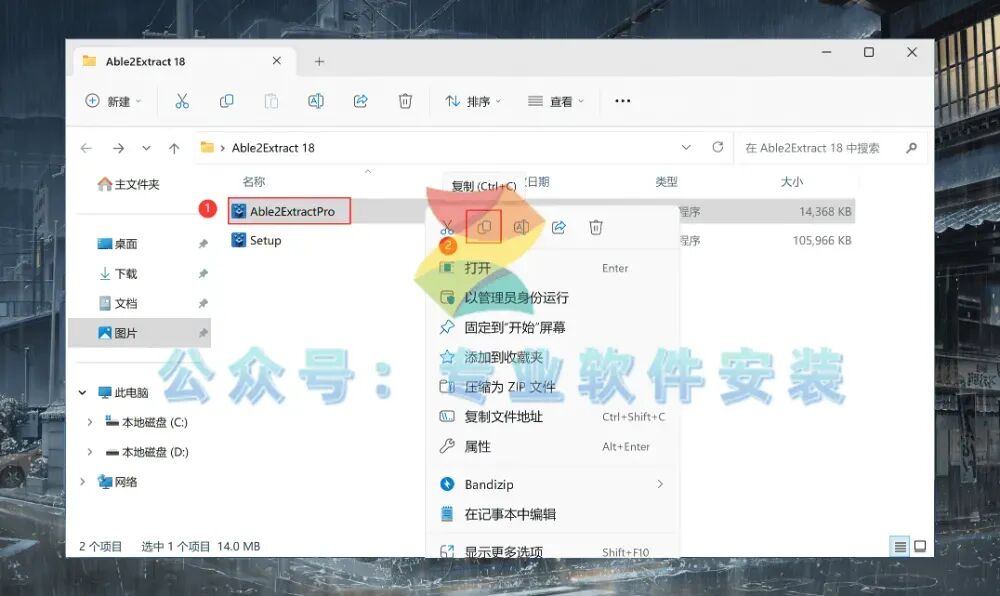Choose 显示更多选项 in context menu

click(552, 551)
